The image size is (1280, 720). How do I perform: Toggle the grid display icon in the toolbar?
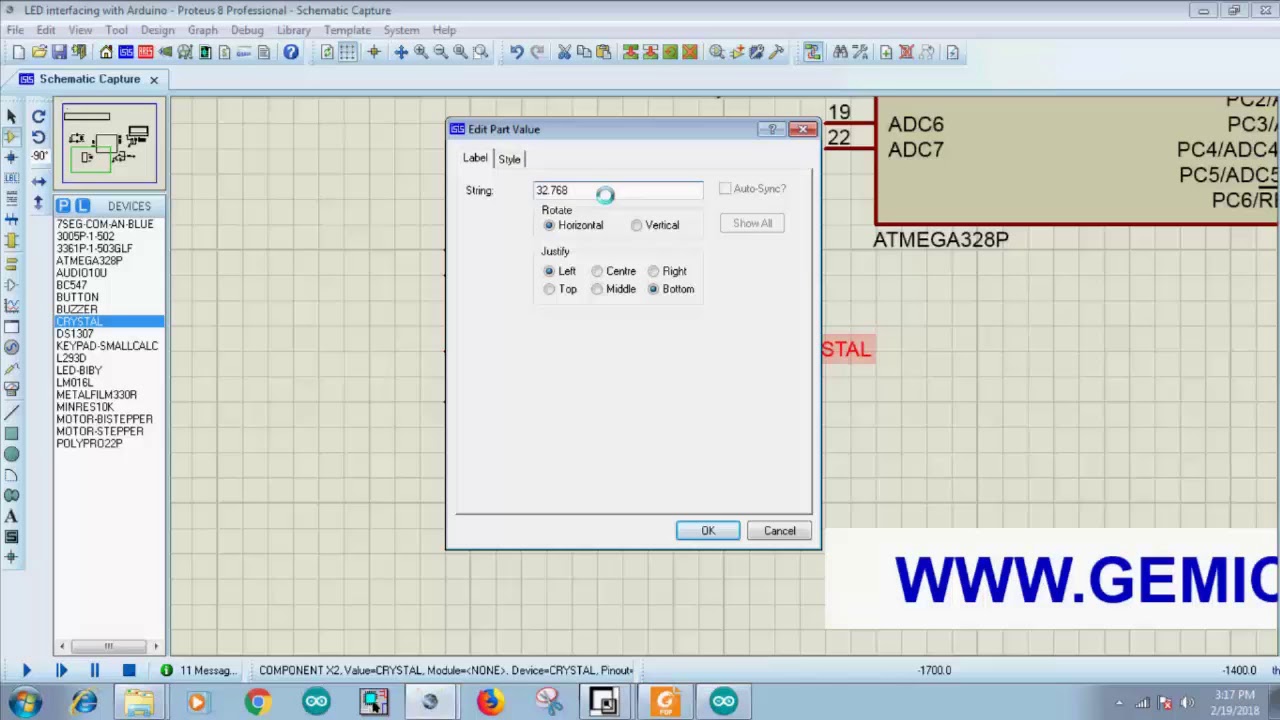(347, 52)
